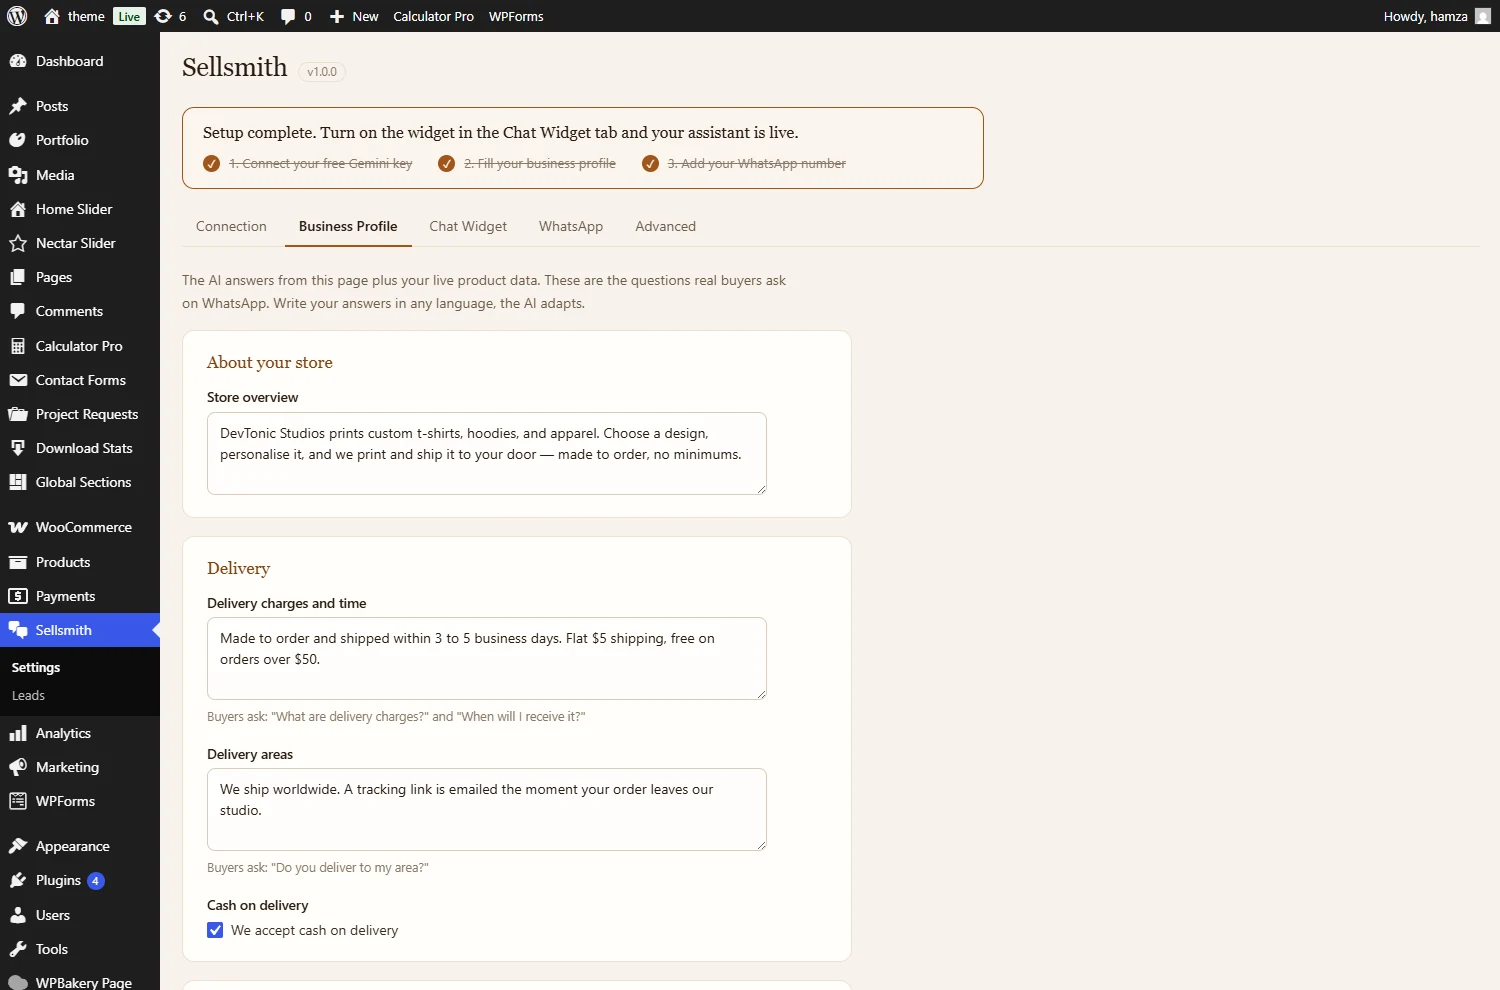This screenshot has width=1500, height=990.
Task: Open the theme home icon
Action: coord(52,16)
